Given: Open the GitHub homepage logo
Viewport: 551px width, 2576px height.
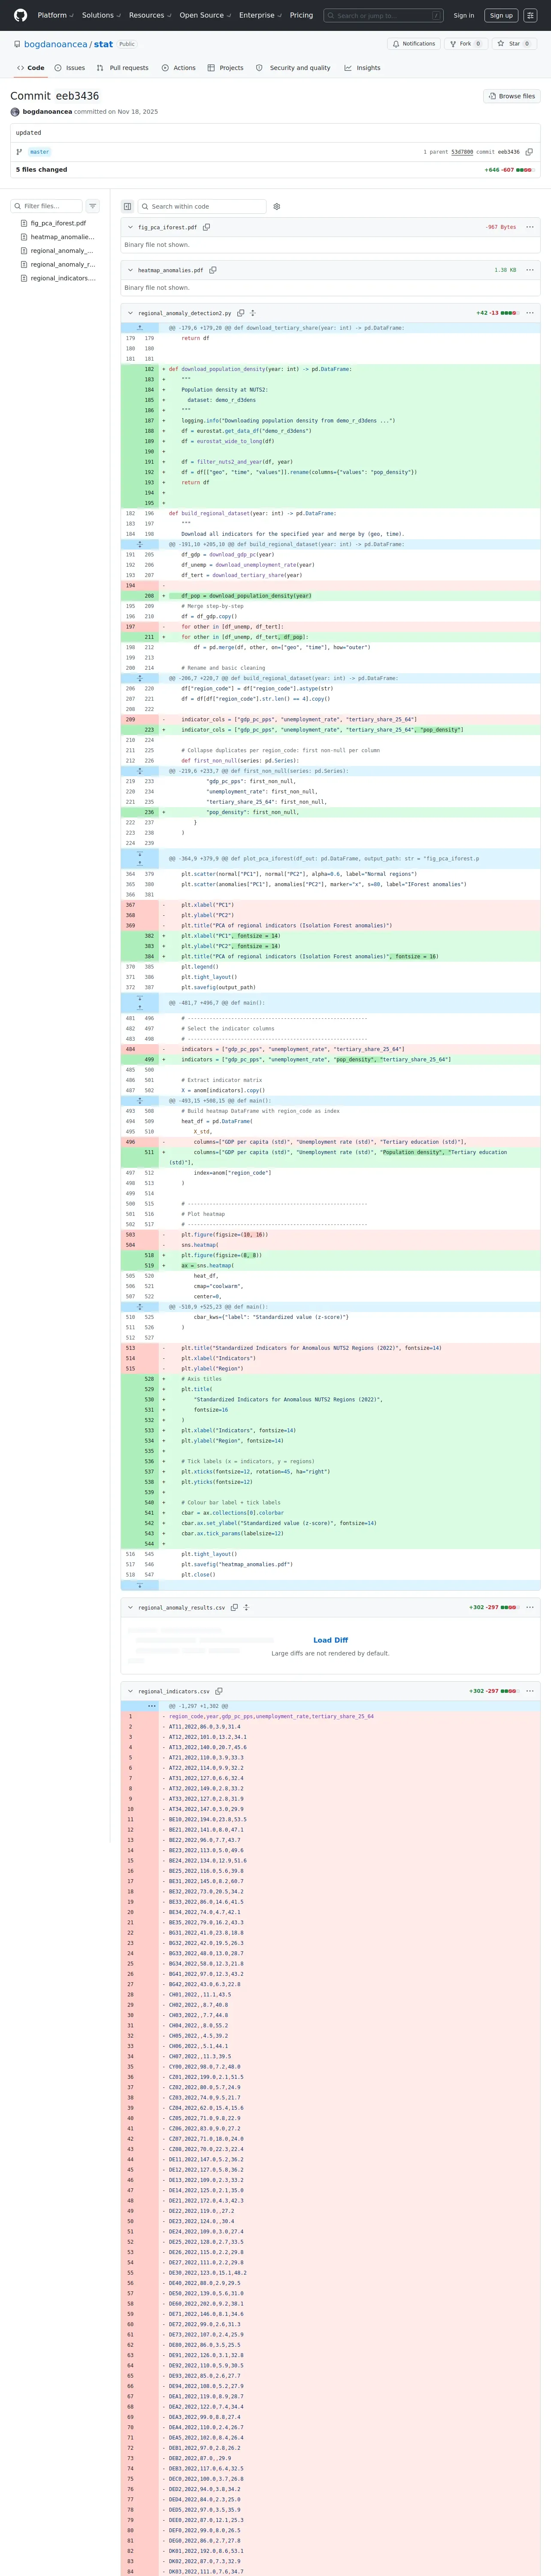Looking at the screenshot, I should (x=21, y=15).
